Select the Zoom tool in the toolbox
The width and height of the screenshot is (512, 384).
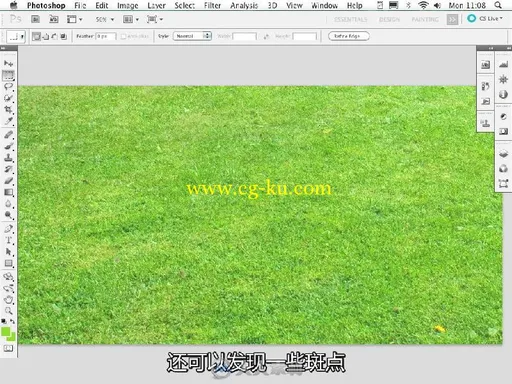coord(8,311)
